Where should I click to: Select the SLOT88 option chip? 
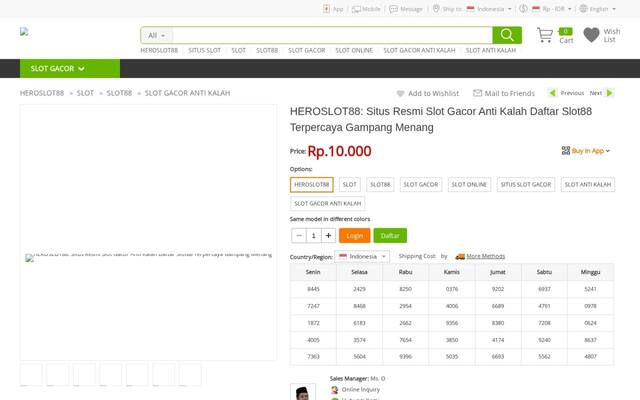pyautogui.click(x=380, y=184)
